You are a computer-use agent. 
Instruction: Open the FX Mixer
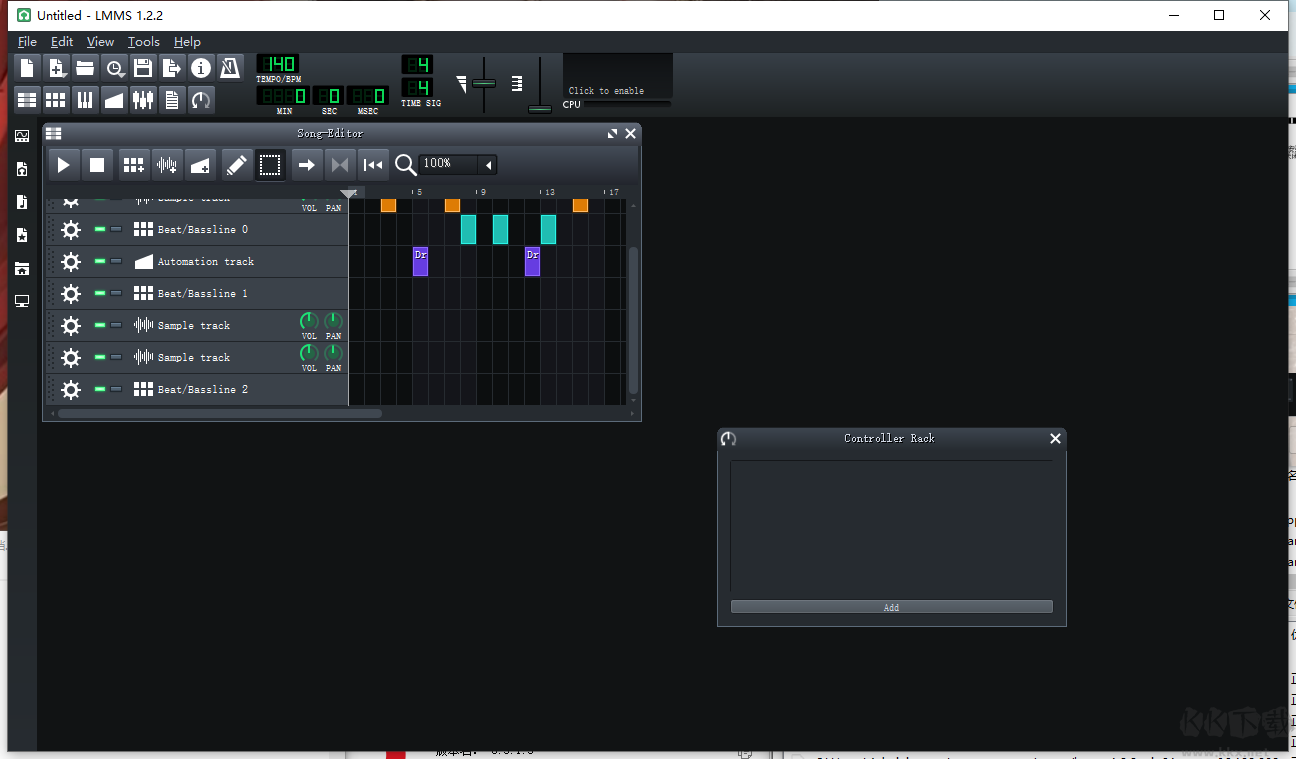coord(143,100)
